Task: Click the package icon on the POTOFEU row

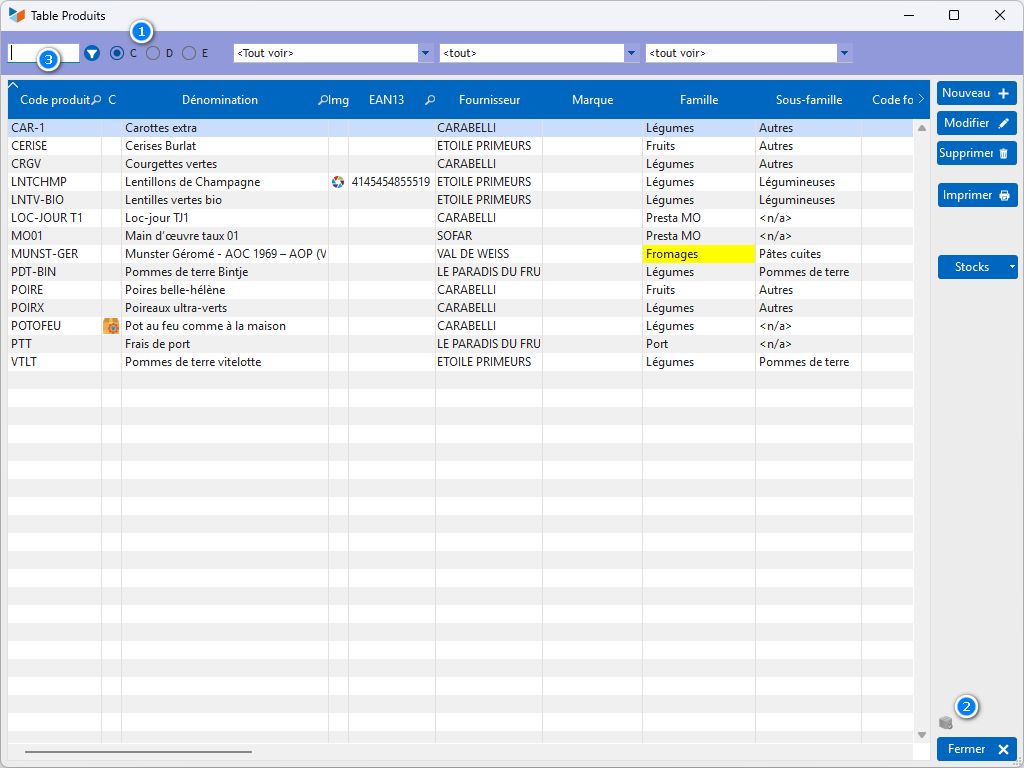Action: (111, 326)
